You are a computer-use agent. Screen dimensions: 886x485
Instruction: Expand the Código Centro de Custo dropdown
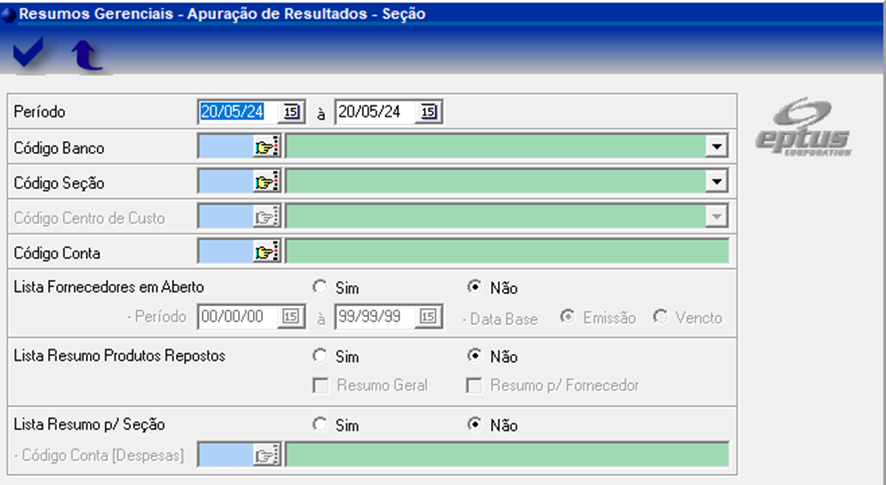(716, 217)
